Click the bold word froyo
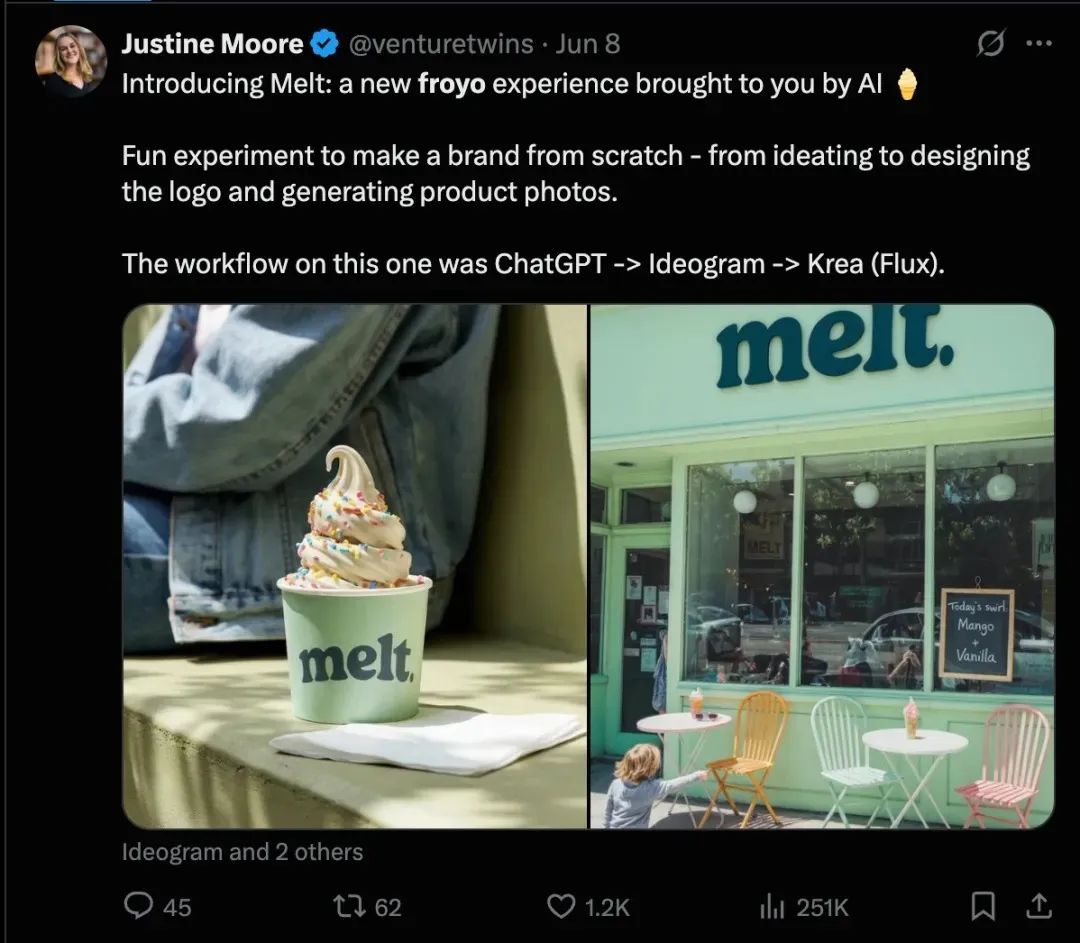Screen dimensions: 1080x943 click(x=452, y=84)
